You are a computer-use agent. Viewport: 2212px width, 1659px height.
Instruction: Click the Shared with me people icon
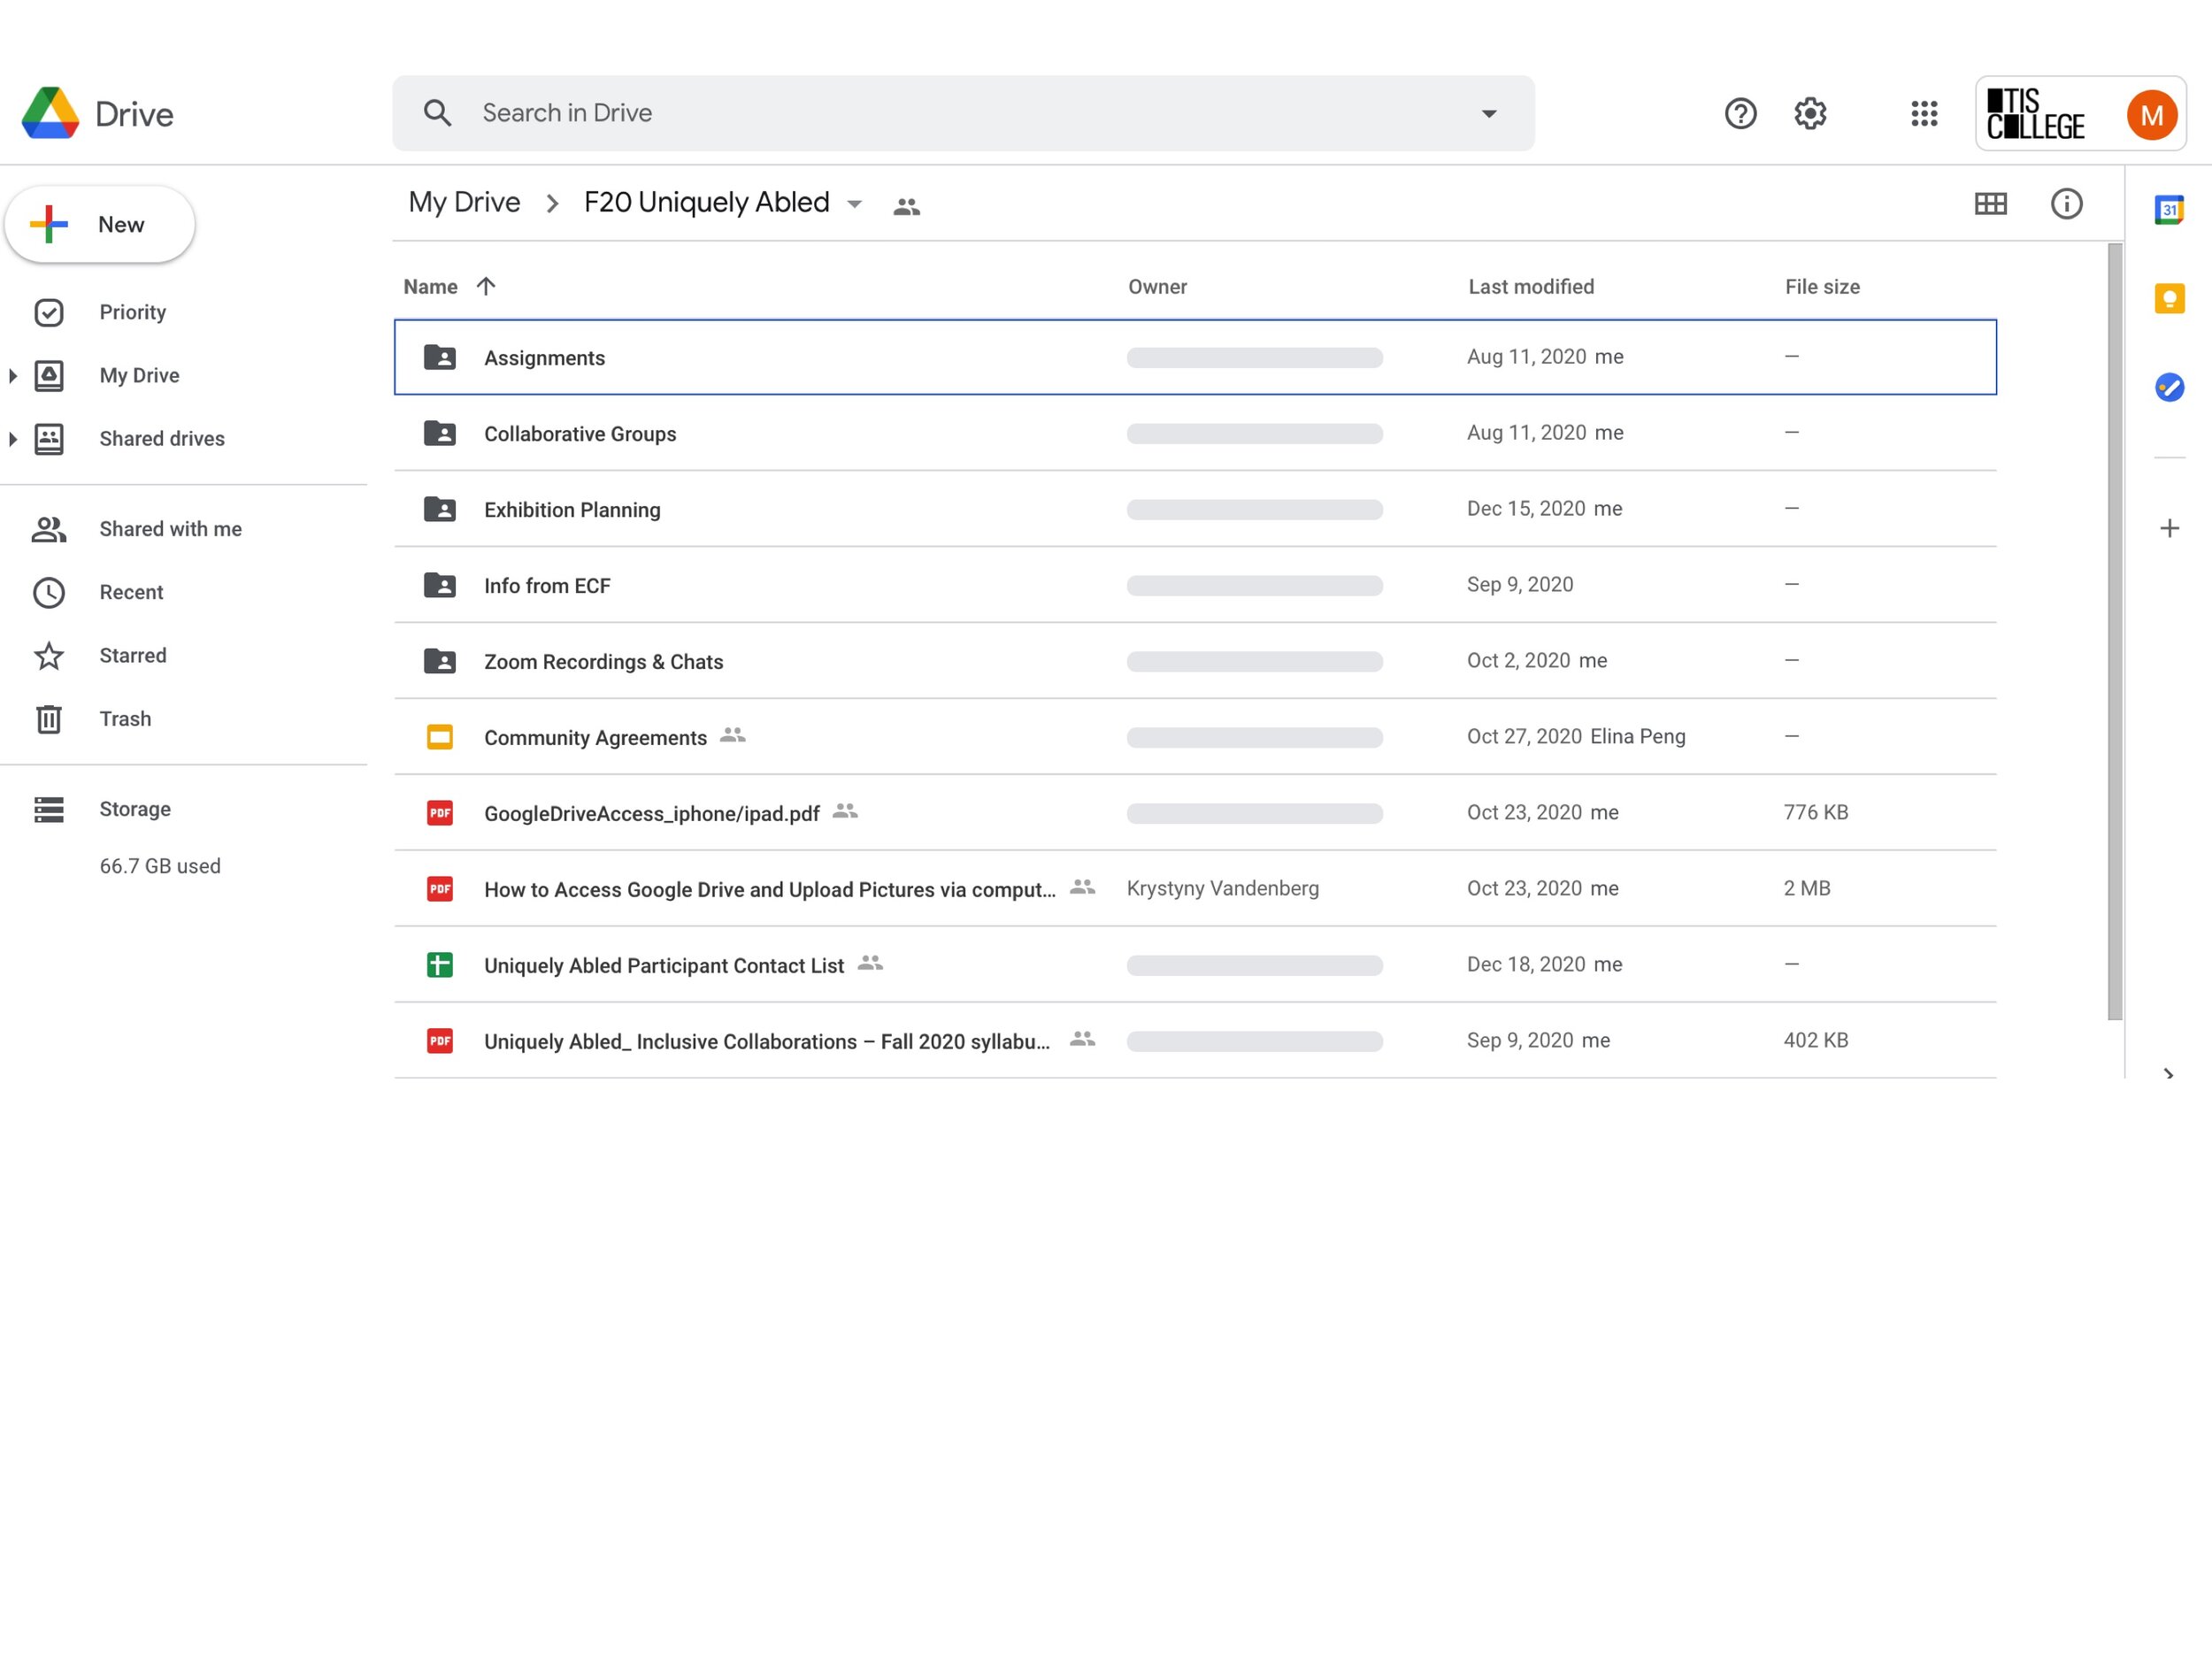[x=49, y=528]
